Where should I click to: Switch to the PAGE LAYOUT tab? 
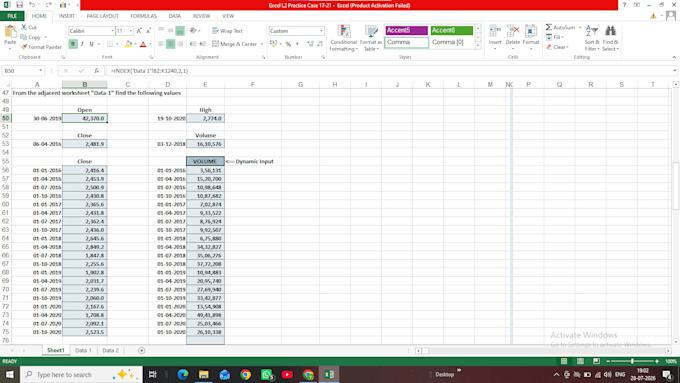(x=102, y=16)
